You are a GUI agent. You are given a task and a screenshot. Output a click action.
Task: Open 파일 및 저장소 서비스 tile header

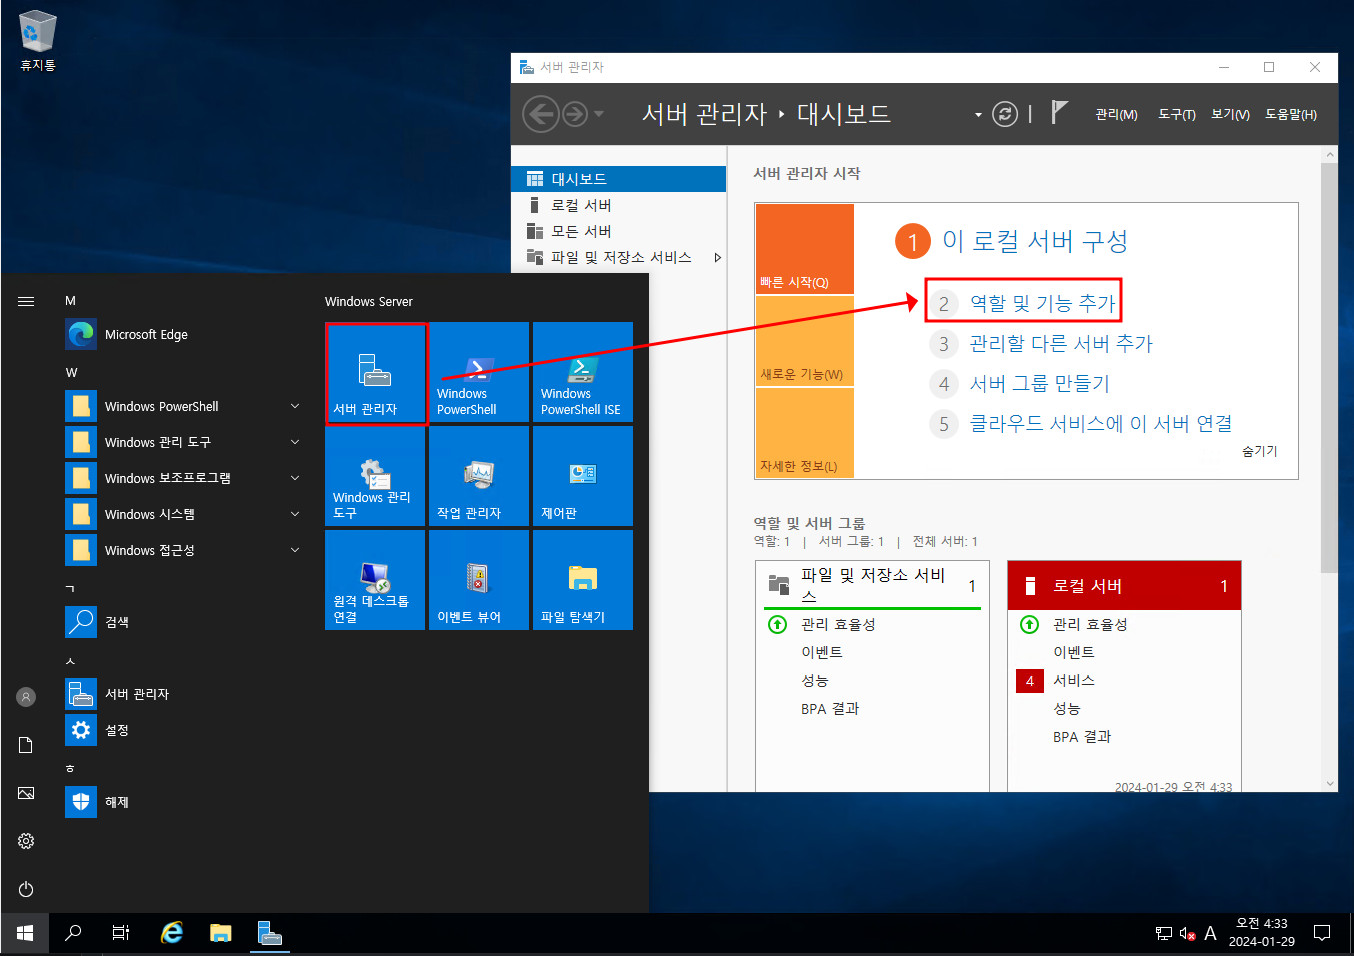(x=872, y=585)
